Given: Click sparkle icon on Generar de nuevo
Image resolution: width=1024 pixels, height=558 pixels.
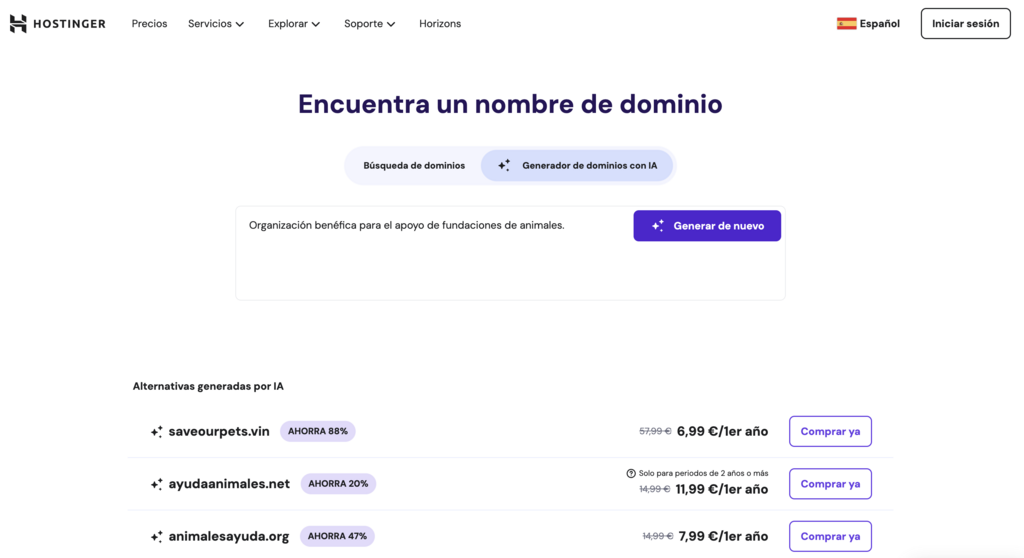Looking at the screenshot, I should click(657, 226).
